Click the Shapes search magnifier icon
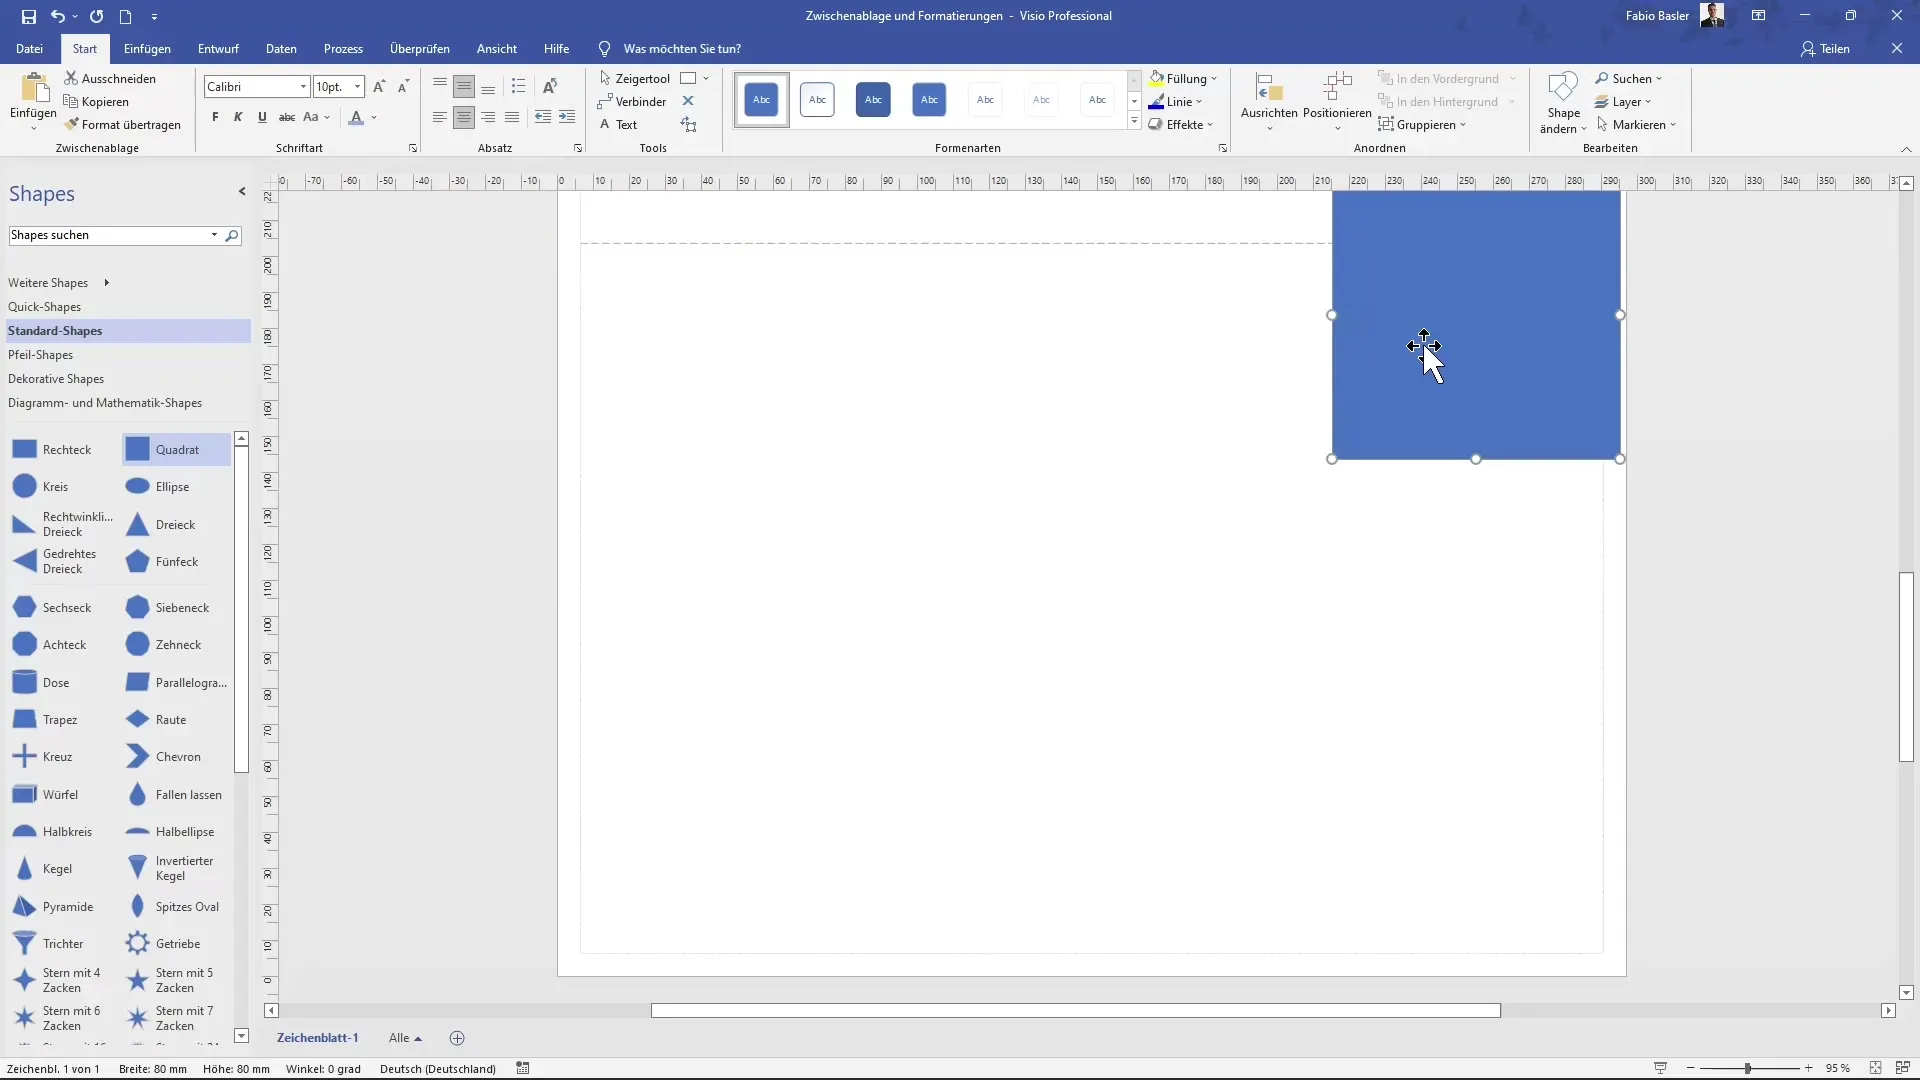The width and height of the screenshot is (1920, 1080). (232, 235)
